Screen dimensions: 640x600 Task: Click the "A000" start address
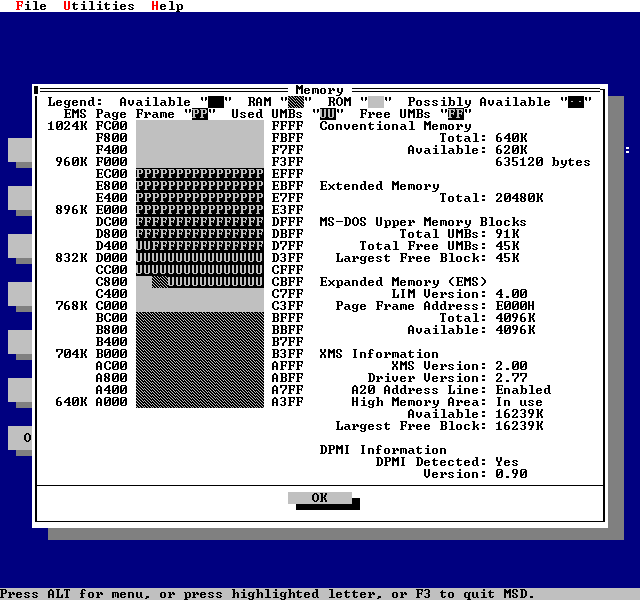tap(111, 402)
